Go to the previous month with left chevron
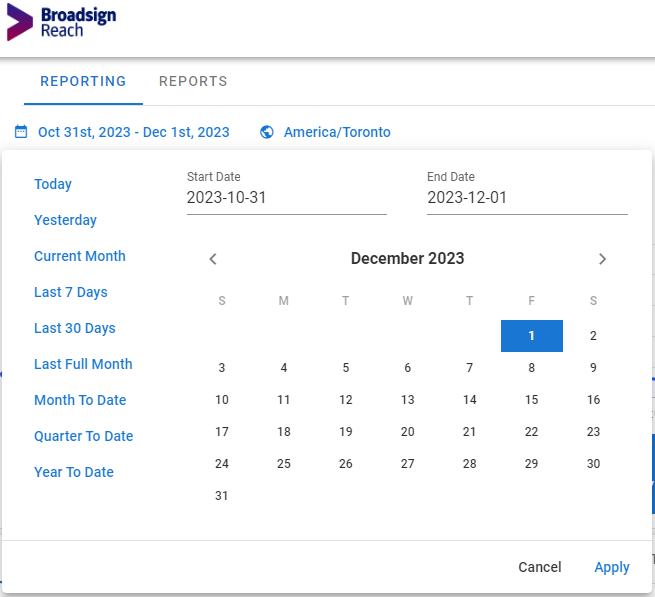 (213, 259)
